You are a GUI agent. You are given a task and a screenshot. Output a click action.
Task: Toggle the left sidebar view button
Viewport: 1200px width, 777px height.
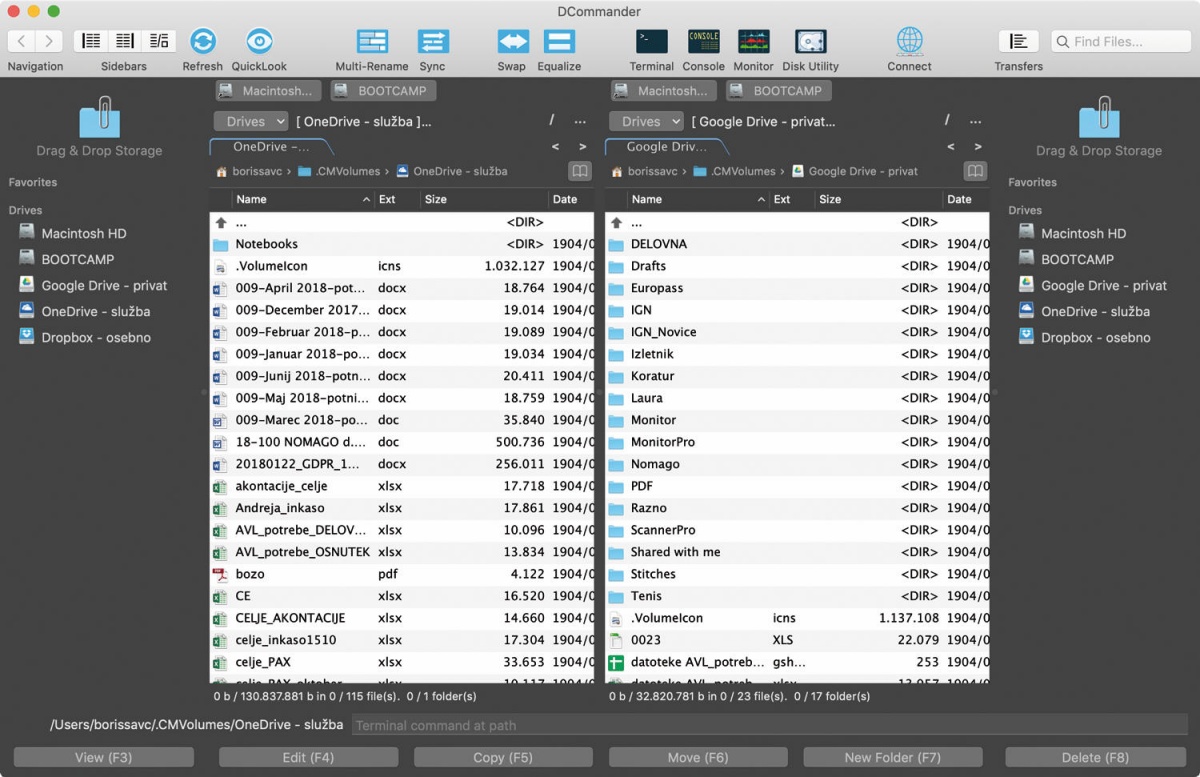91,41
